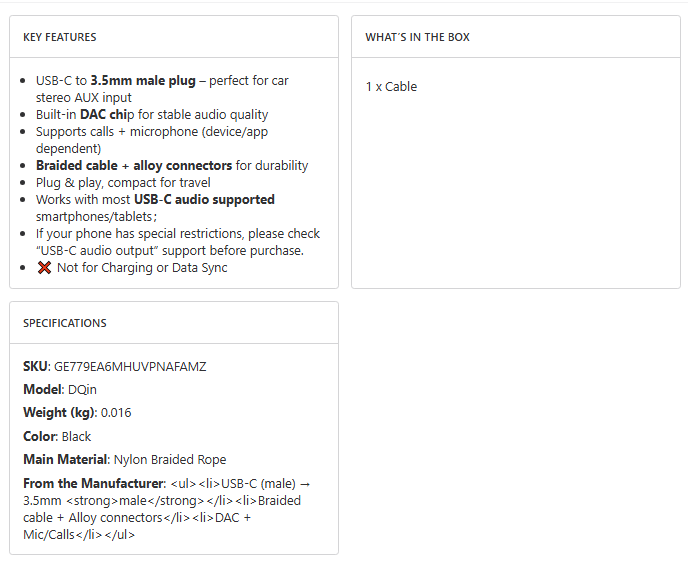
Task: Click the bold "3.5mm male plug" text
Action: coord(143,81)
